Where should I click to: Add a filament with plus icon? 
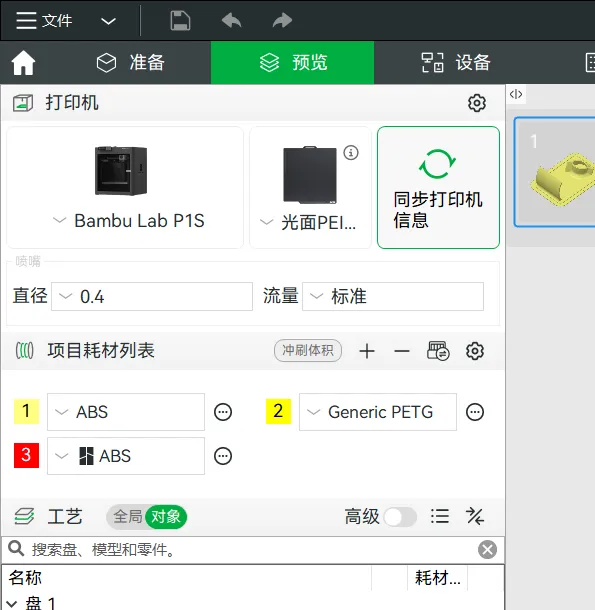[x=367, y=351]
